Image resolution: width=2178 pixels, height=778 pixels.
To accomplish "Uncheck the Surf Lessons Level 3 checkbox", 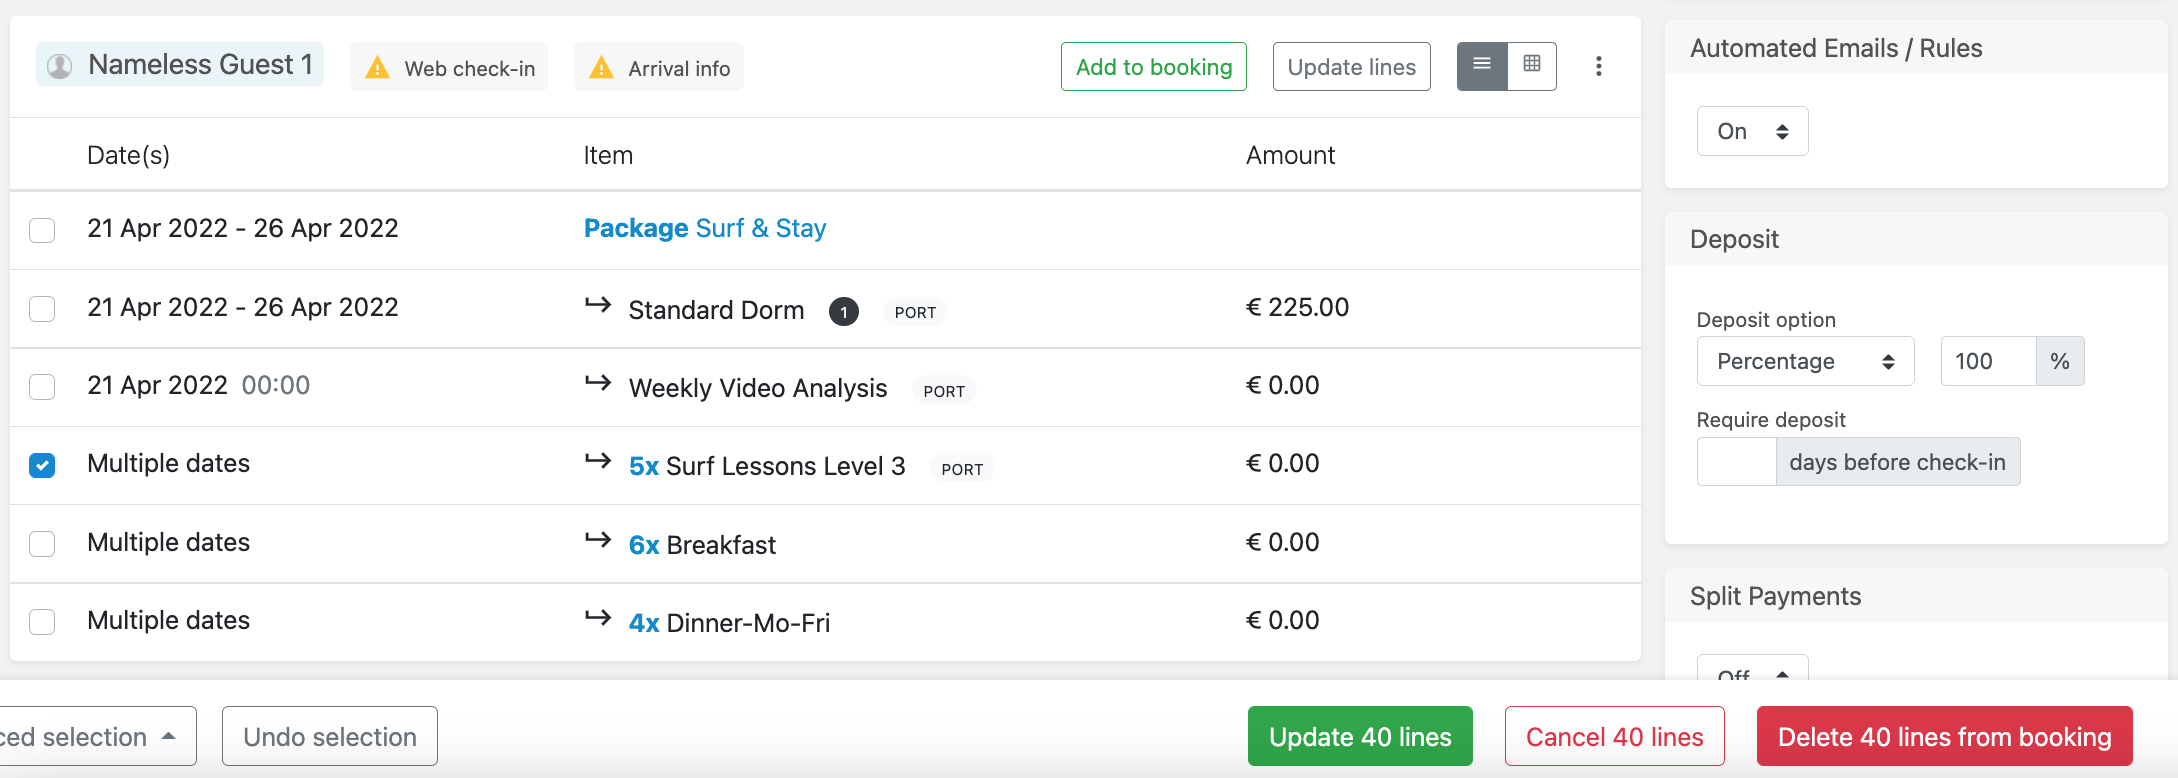I will [x=42, y=465].
